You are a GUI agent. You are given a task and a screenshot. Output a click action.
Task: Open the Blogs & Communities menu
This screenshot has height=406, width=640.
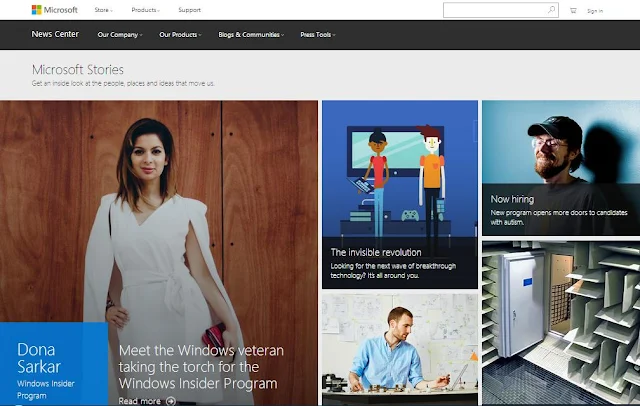[251, 35]
